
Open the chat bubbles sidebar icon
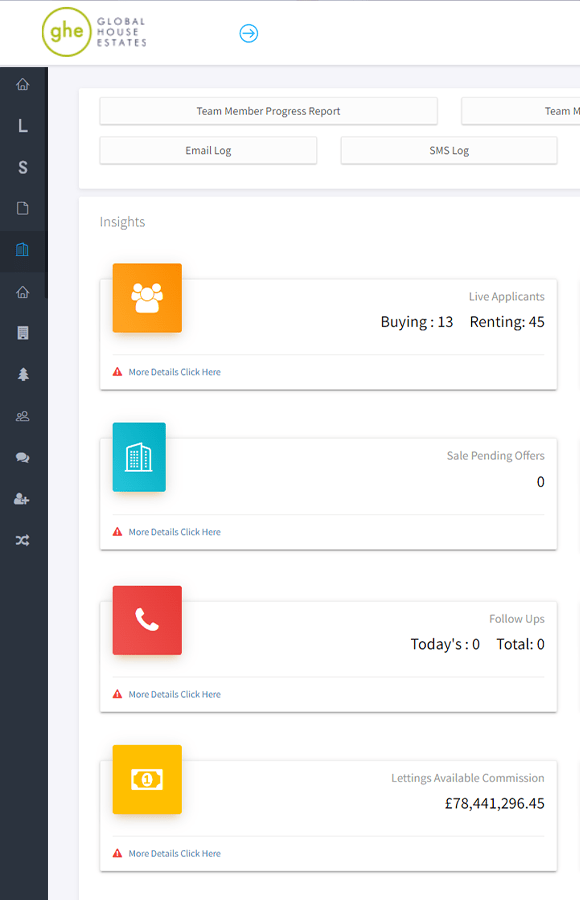click(x=22, y=457)
